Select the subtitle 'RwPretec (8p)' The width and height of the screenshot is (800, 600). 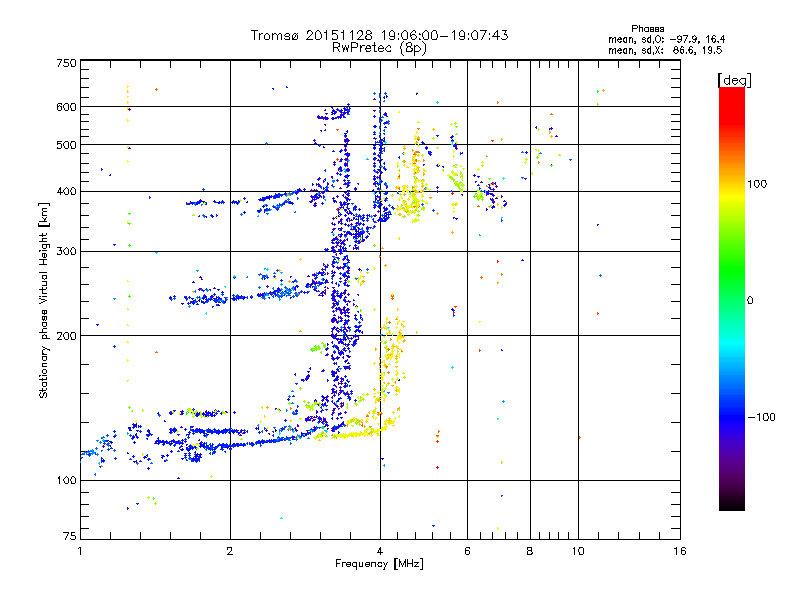[x=379, y=48]
